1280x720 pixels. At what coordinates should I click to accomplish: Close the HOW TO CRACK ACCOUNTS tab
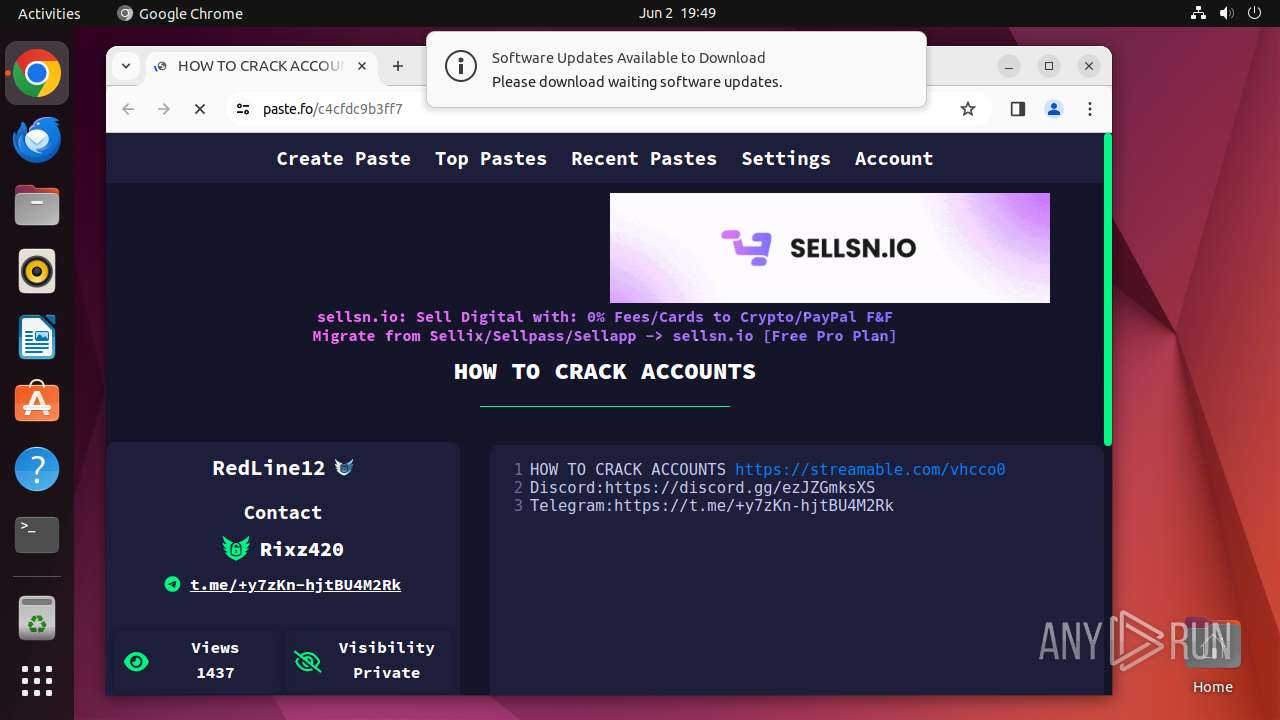pyautogui.click(x=362, y=66)
